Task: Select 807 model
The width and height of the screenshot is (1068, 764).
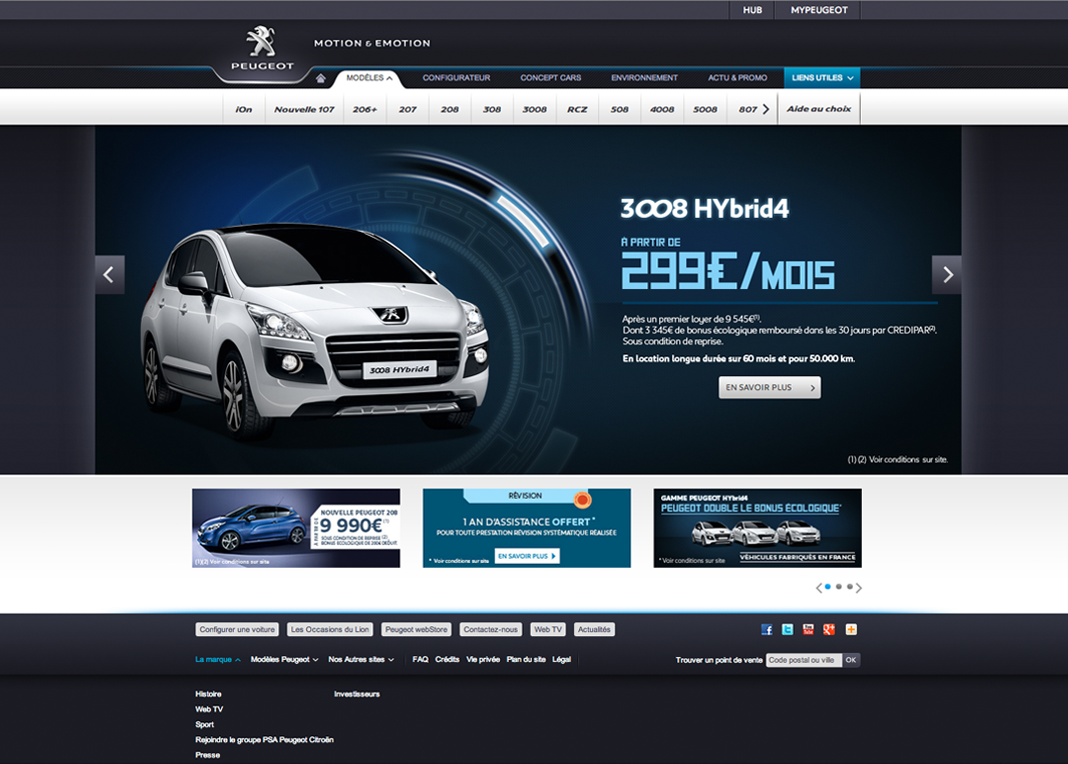Action: coord(747,109)
